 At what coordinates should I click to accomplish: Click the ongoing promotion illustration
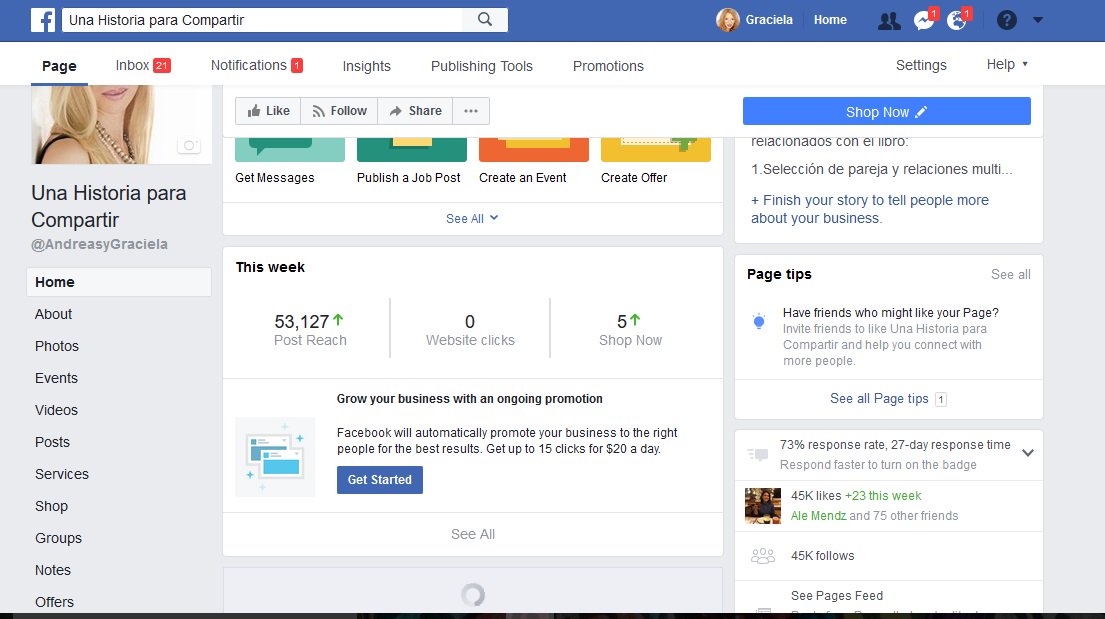[275, 457]
